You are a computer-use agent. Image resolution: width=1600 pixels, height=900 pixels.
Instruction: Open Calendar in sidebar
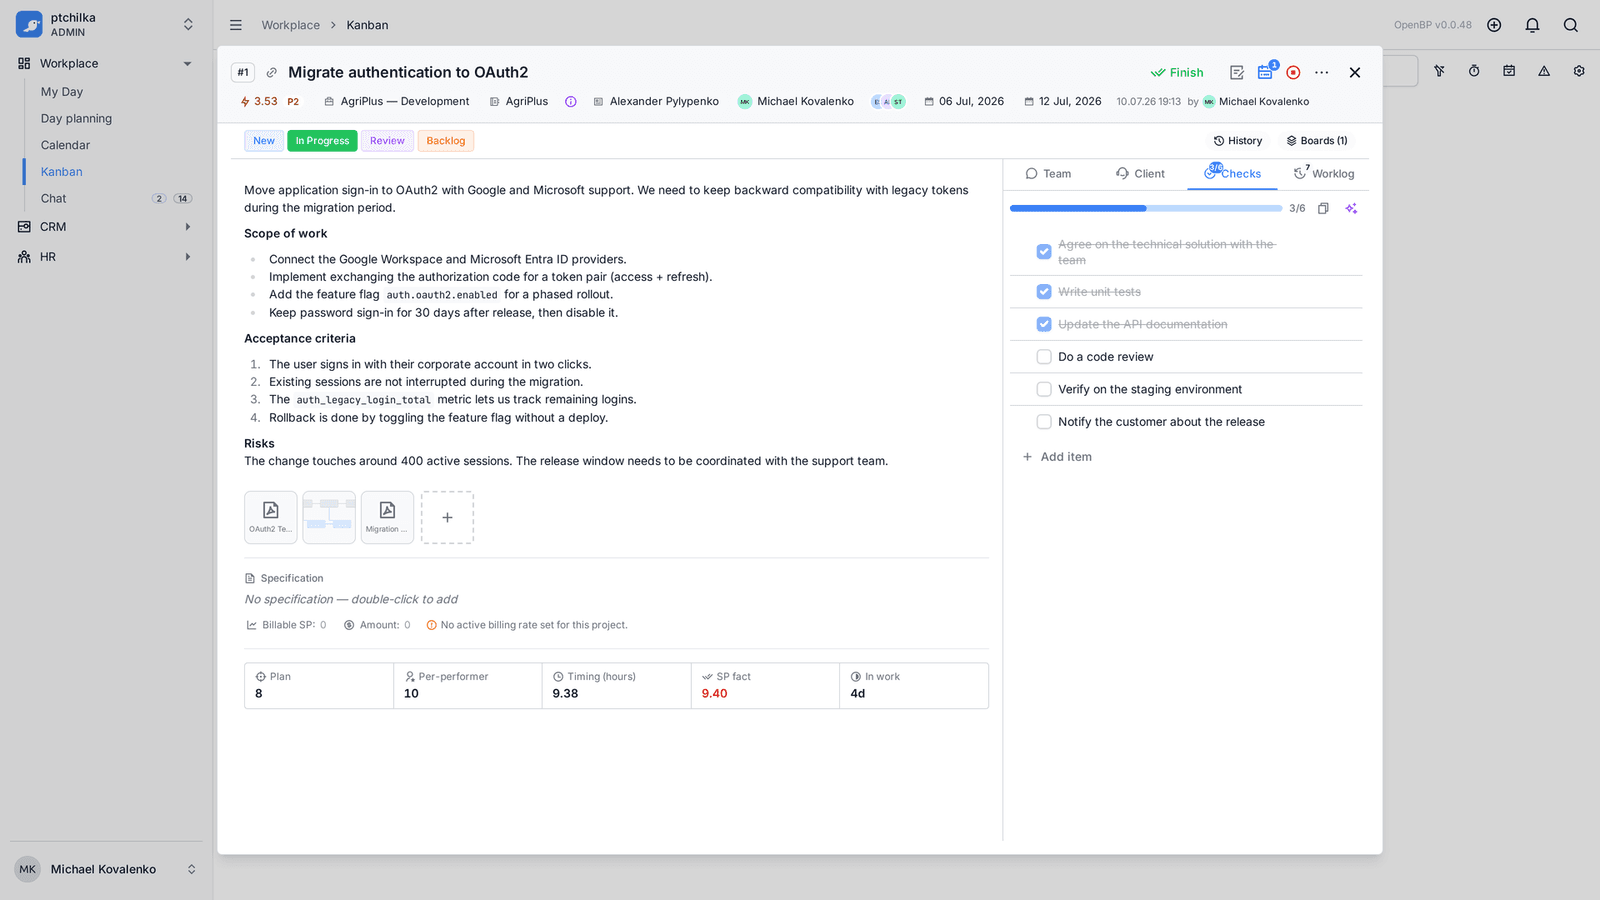tap(65, 145)
